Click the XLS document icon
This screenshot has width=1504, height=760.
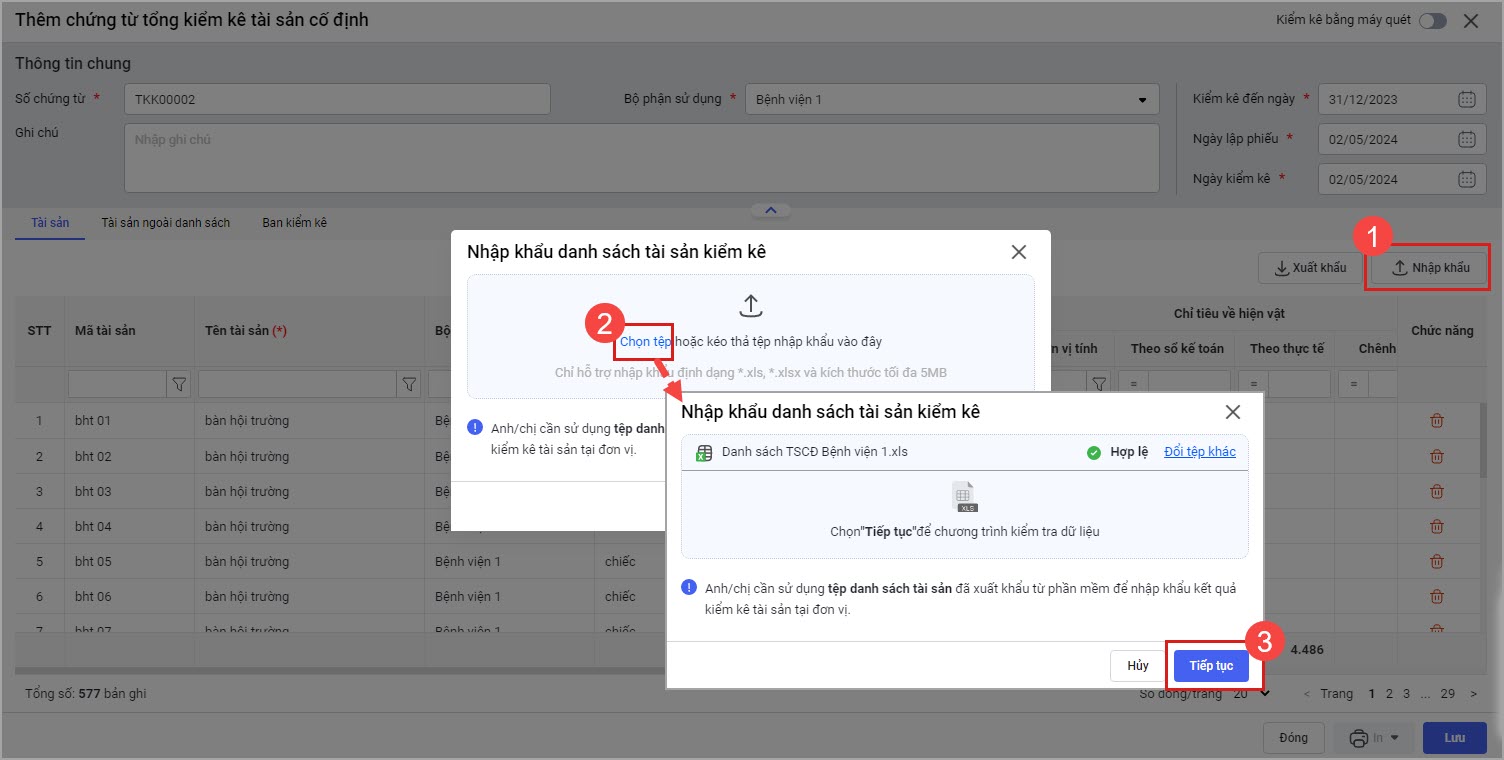pos(965,497)
